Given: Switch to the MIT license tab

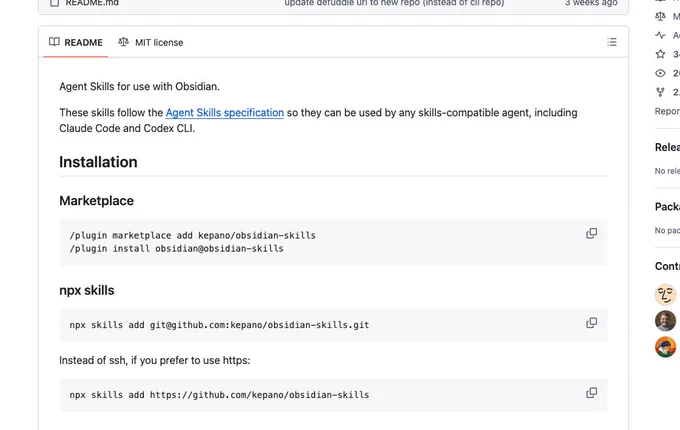Looking at the screenshot, I should click(x=151, y=42).
